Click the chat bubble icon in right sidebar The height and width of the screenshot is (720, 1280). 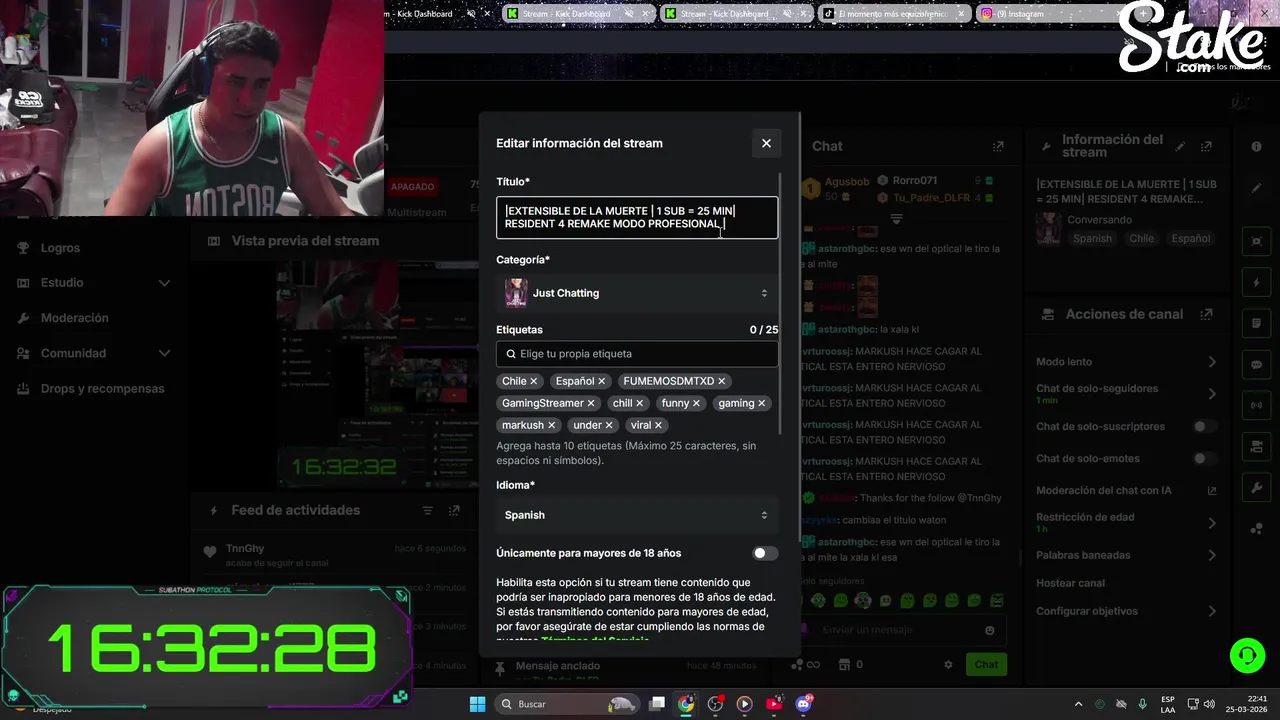point(1257,365)
